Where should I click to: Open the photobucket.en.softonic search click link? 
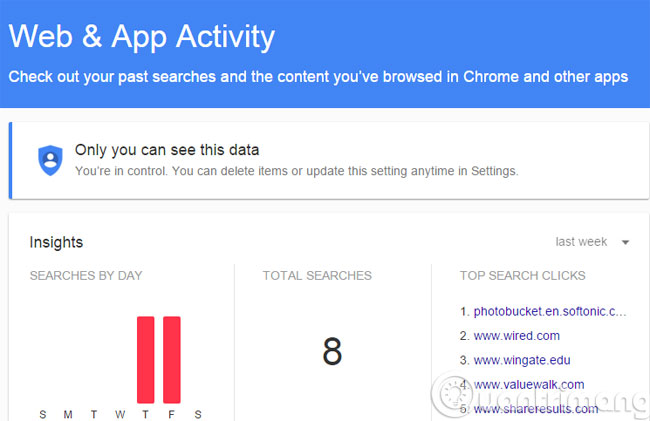[550, 312]
